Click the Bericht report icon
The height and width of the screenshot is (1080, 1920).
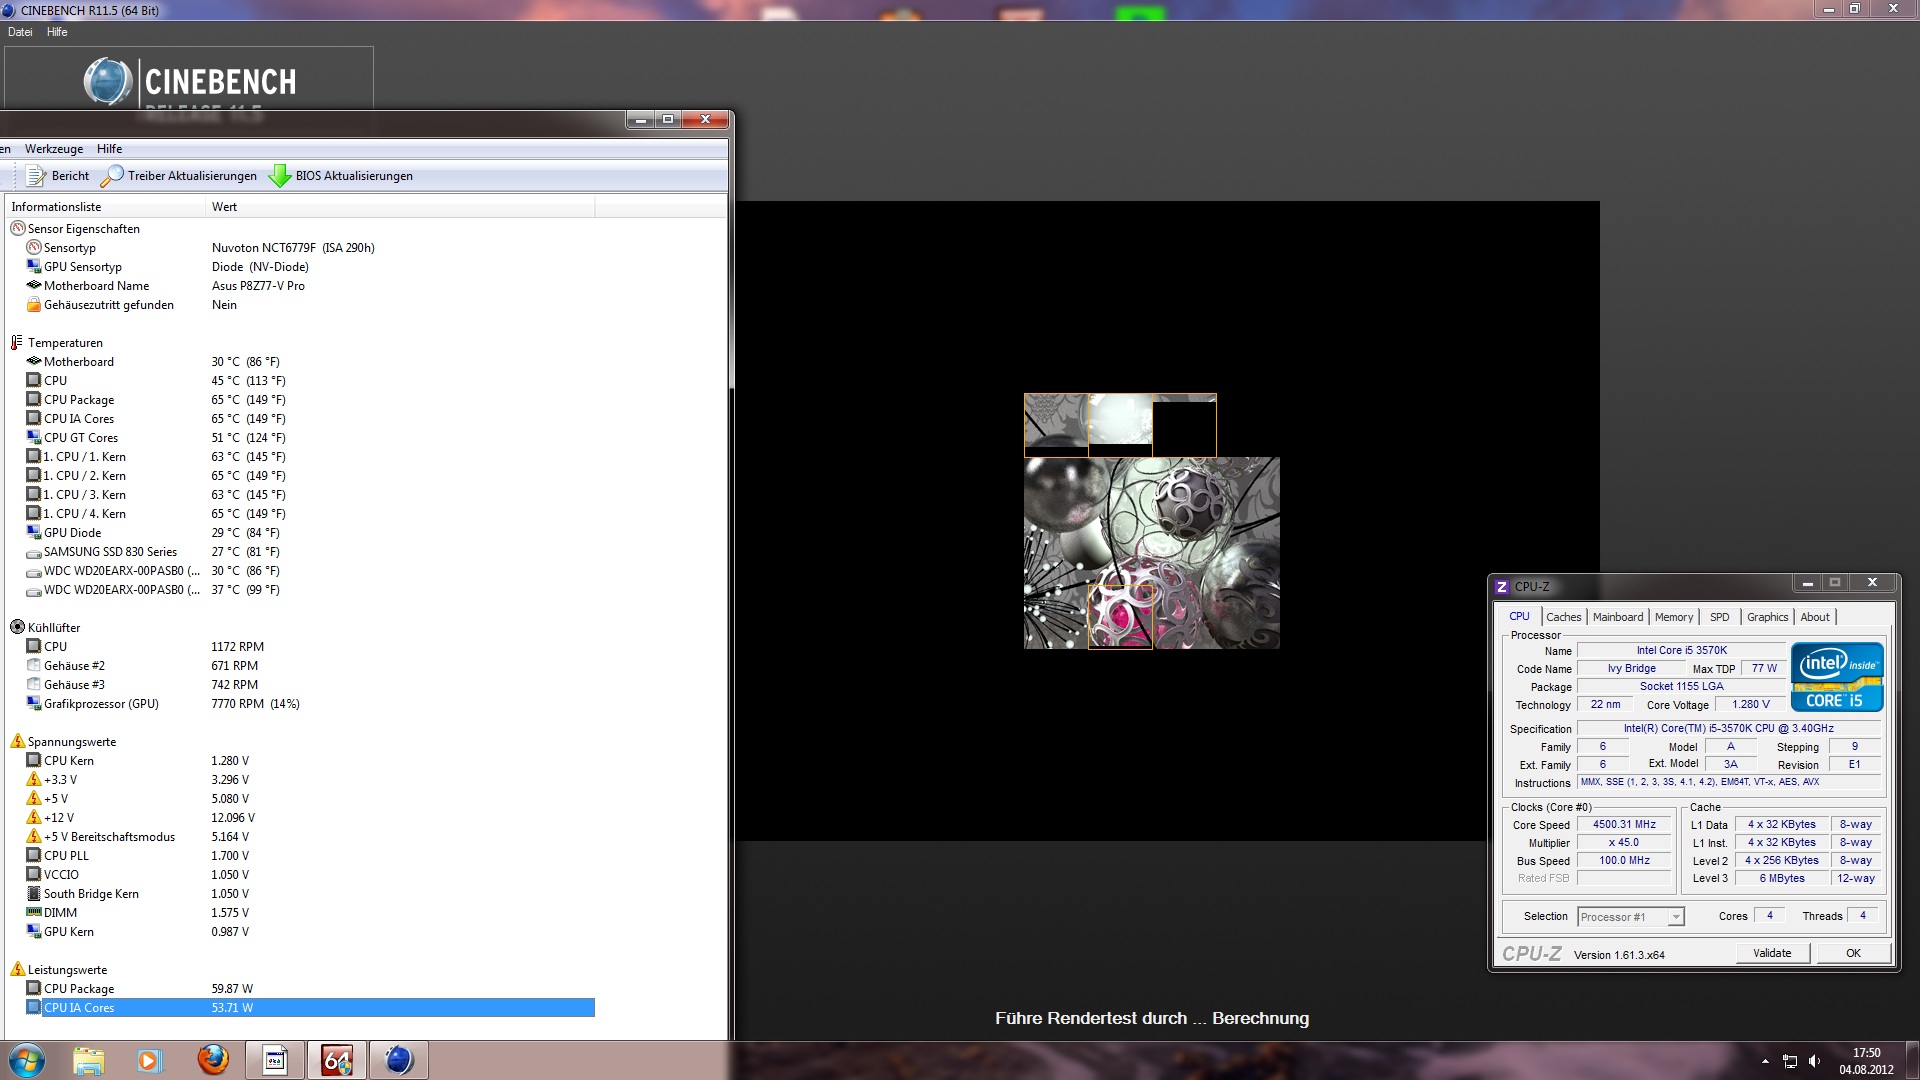(37, 176)
